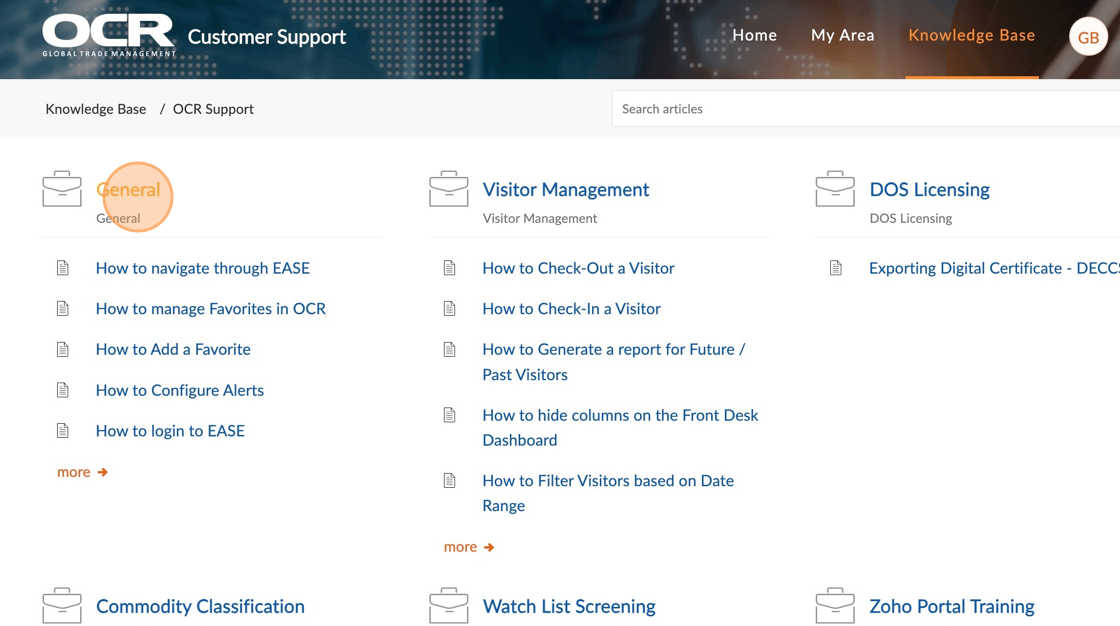Click the Zoho Portal Training briefcase icon
This screenshot has height=626, width=1120.
[x=835, y=605]
